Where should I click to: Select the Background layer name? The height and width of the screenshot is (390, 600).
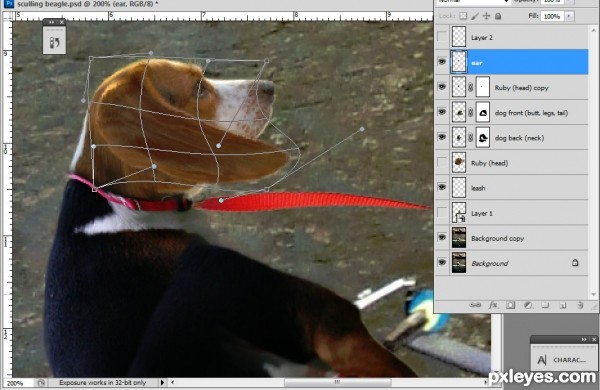pos(489,263)
